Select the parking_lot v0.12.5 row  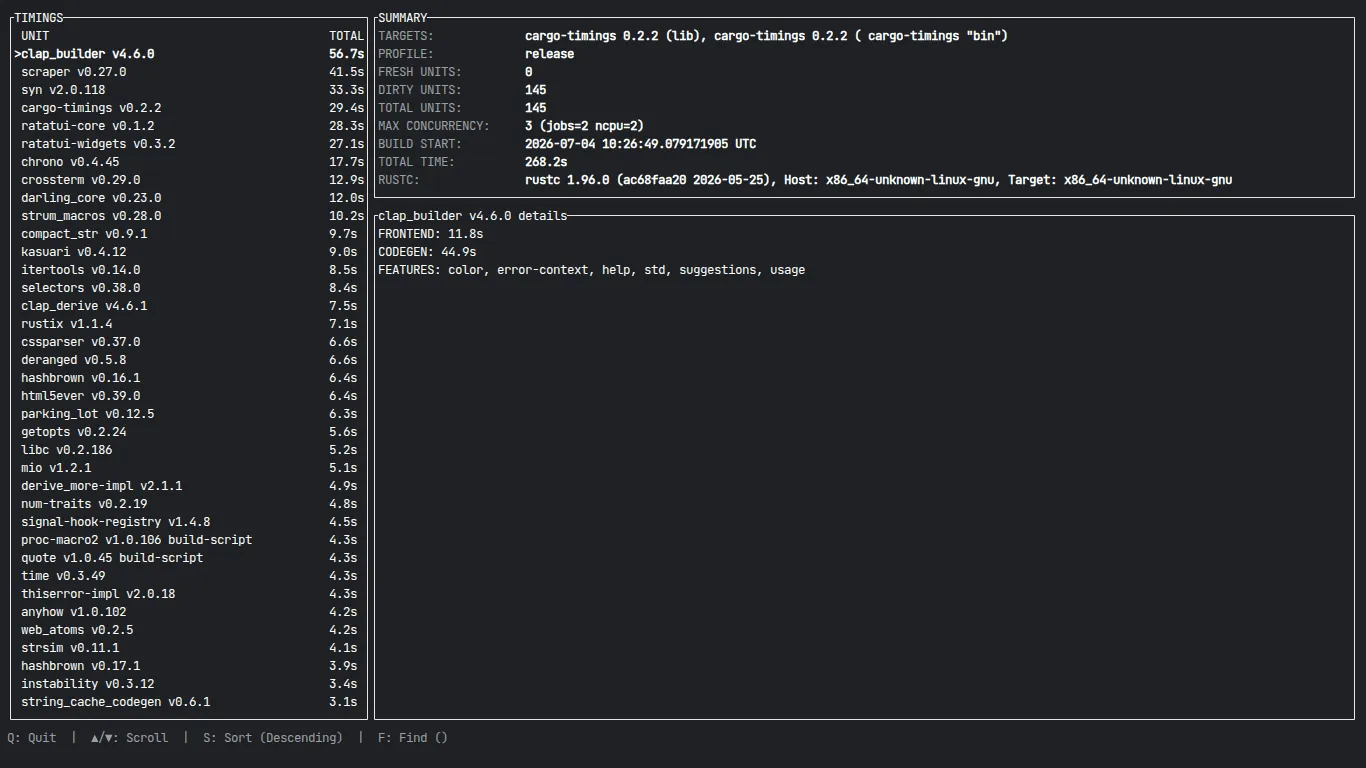coord(189,414)
